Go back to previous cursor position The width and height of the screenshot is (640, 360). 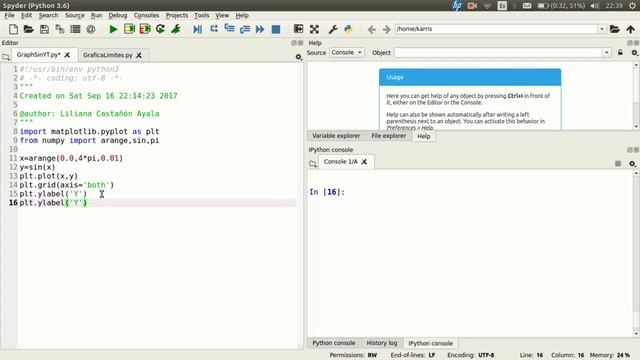[371, 29]
